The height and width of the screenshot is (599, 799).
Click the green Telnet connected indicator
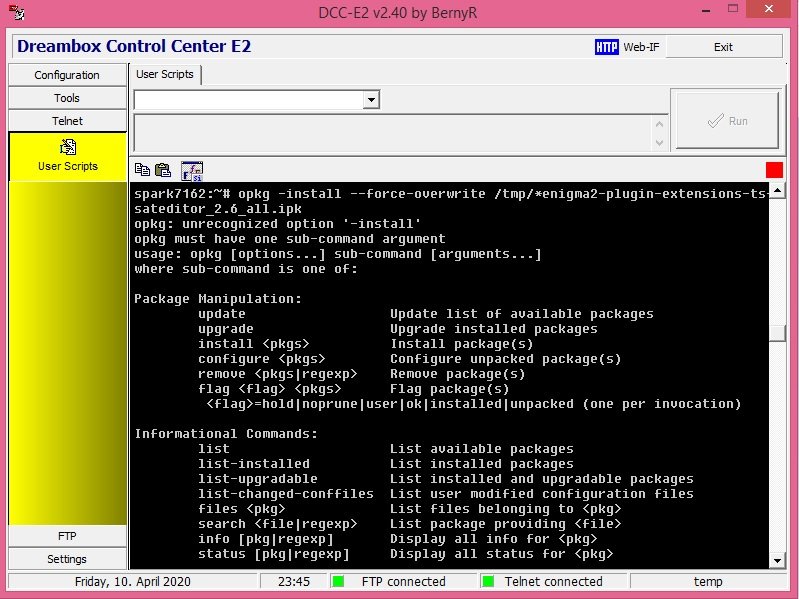coord(488,581)
